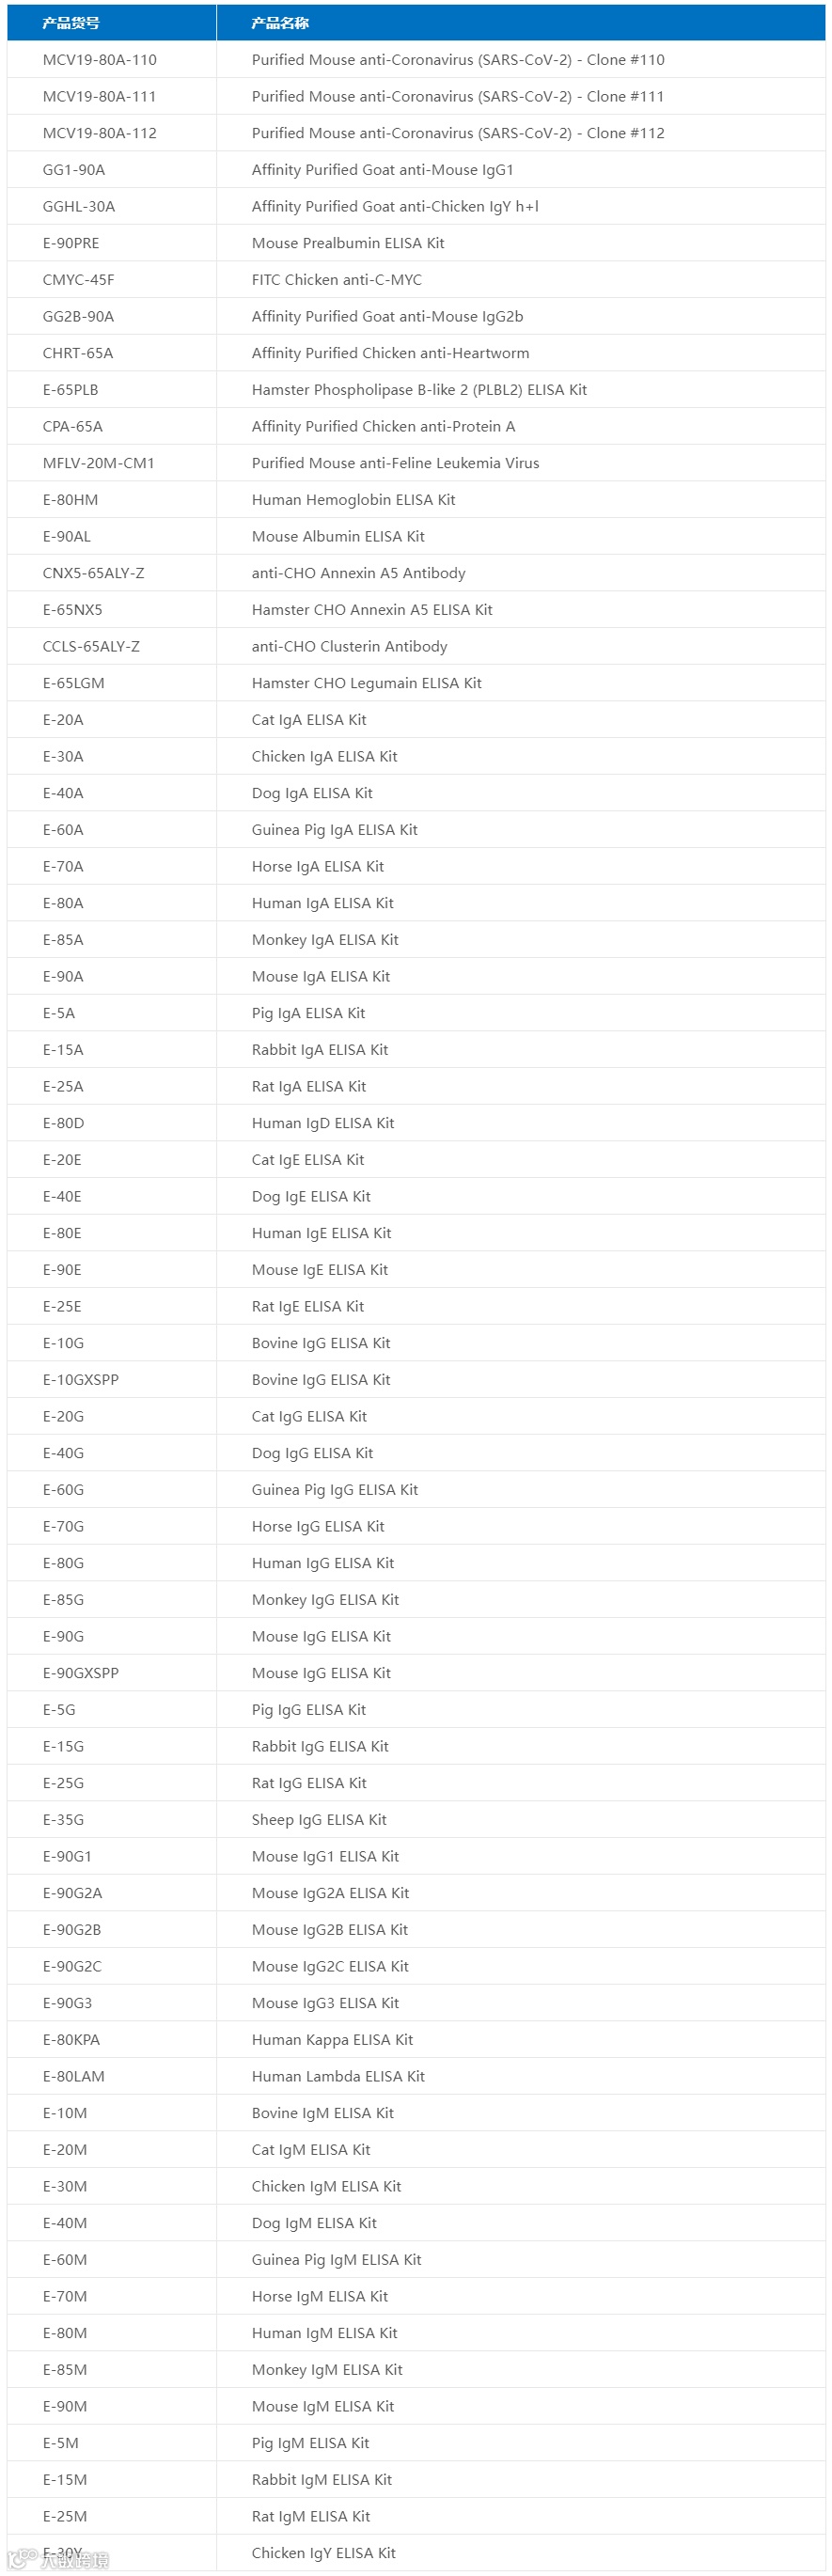832x2576 pixels.
Task: Select product code E-80D
Action: [63, 1123]
